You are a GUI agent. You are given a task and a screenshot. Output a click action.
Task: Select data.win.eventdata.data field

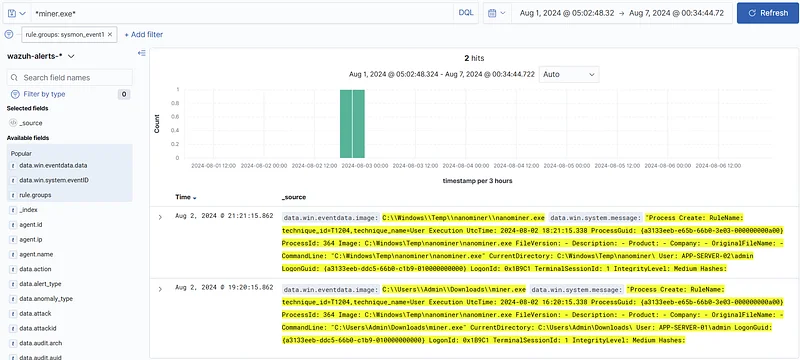pyautogui.click(x=53, y=166)
